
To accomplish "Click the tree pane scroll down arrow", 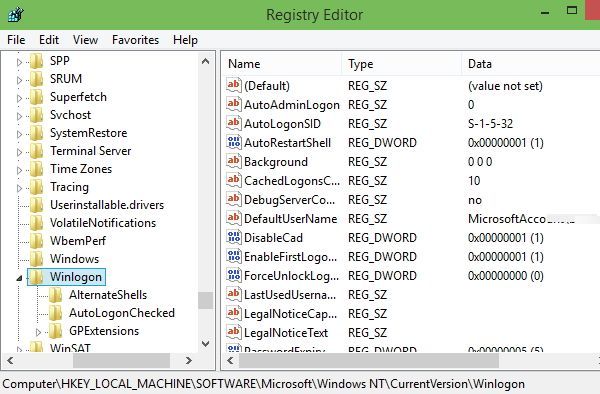I will [x=205, y=344].
